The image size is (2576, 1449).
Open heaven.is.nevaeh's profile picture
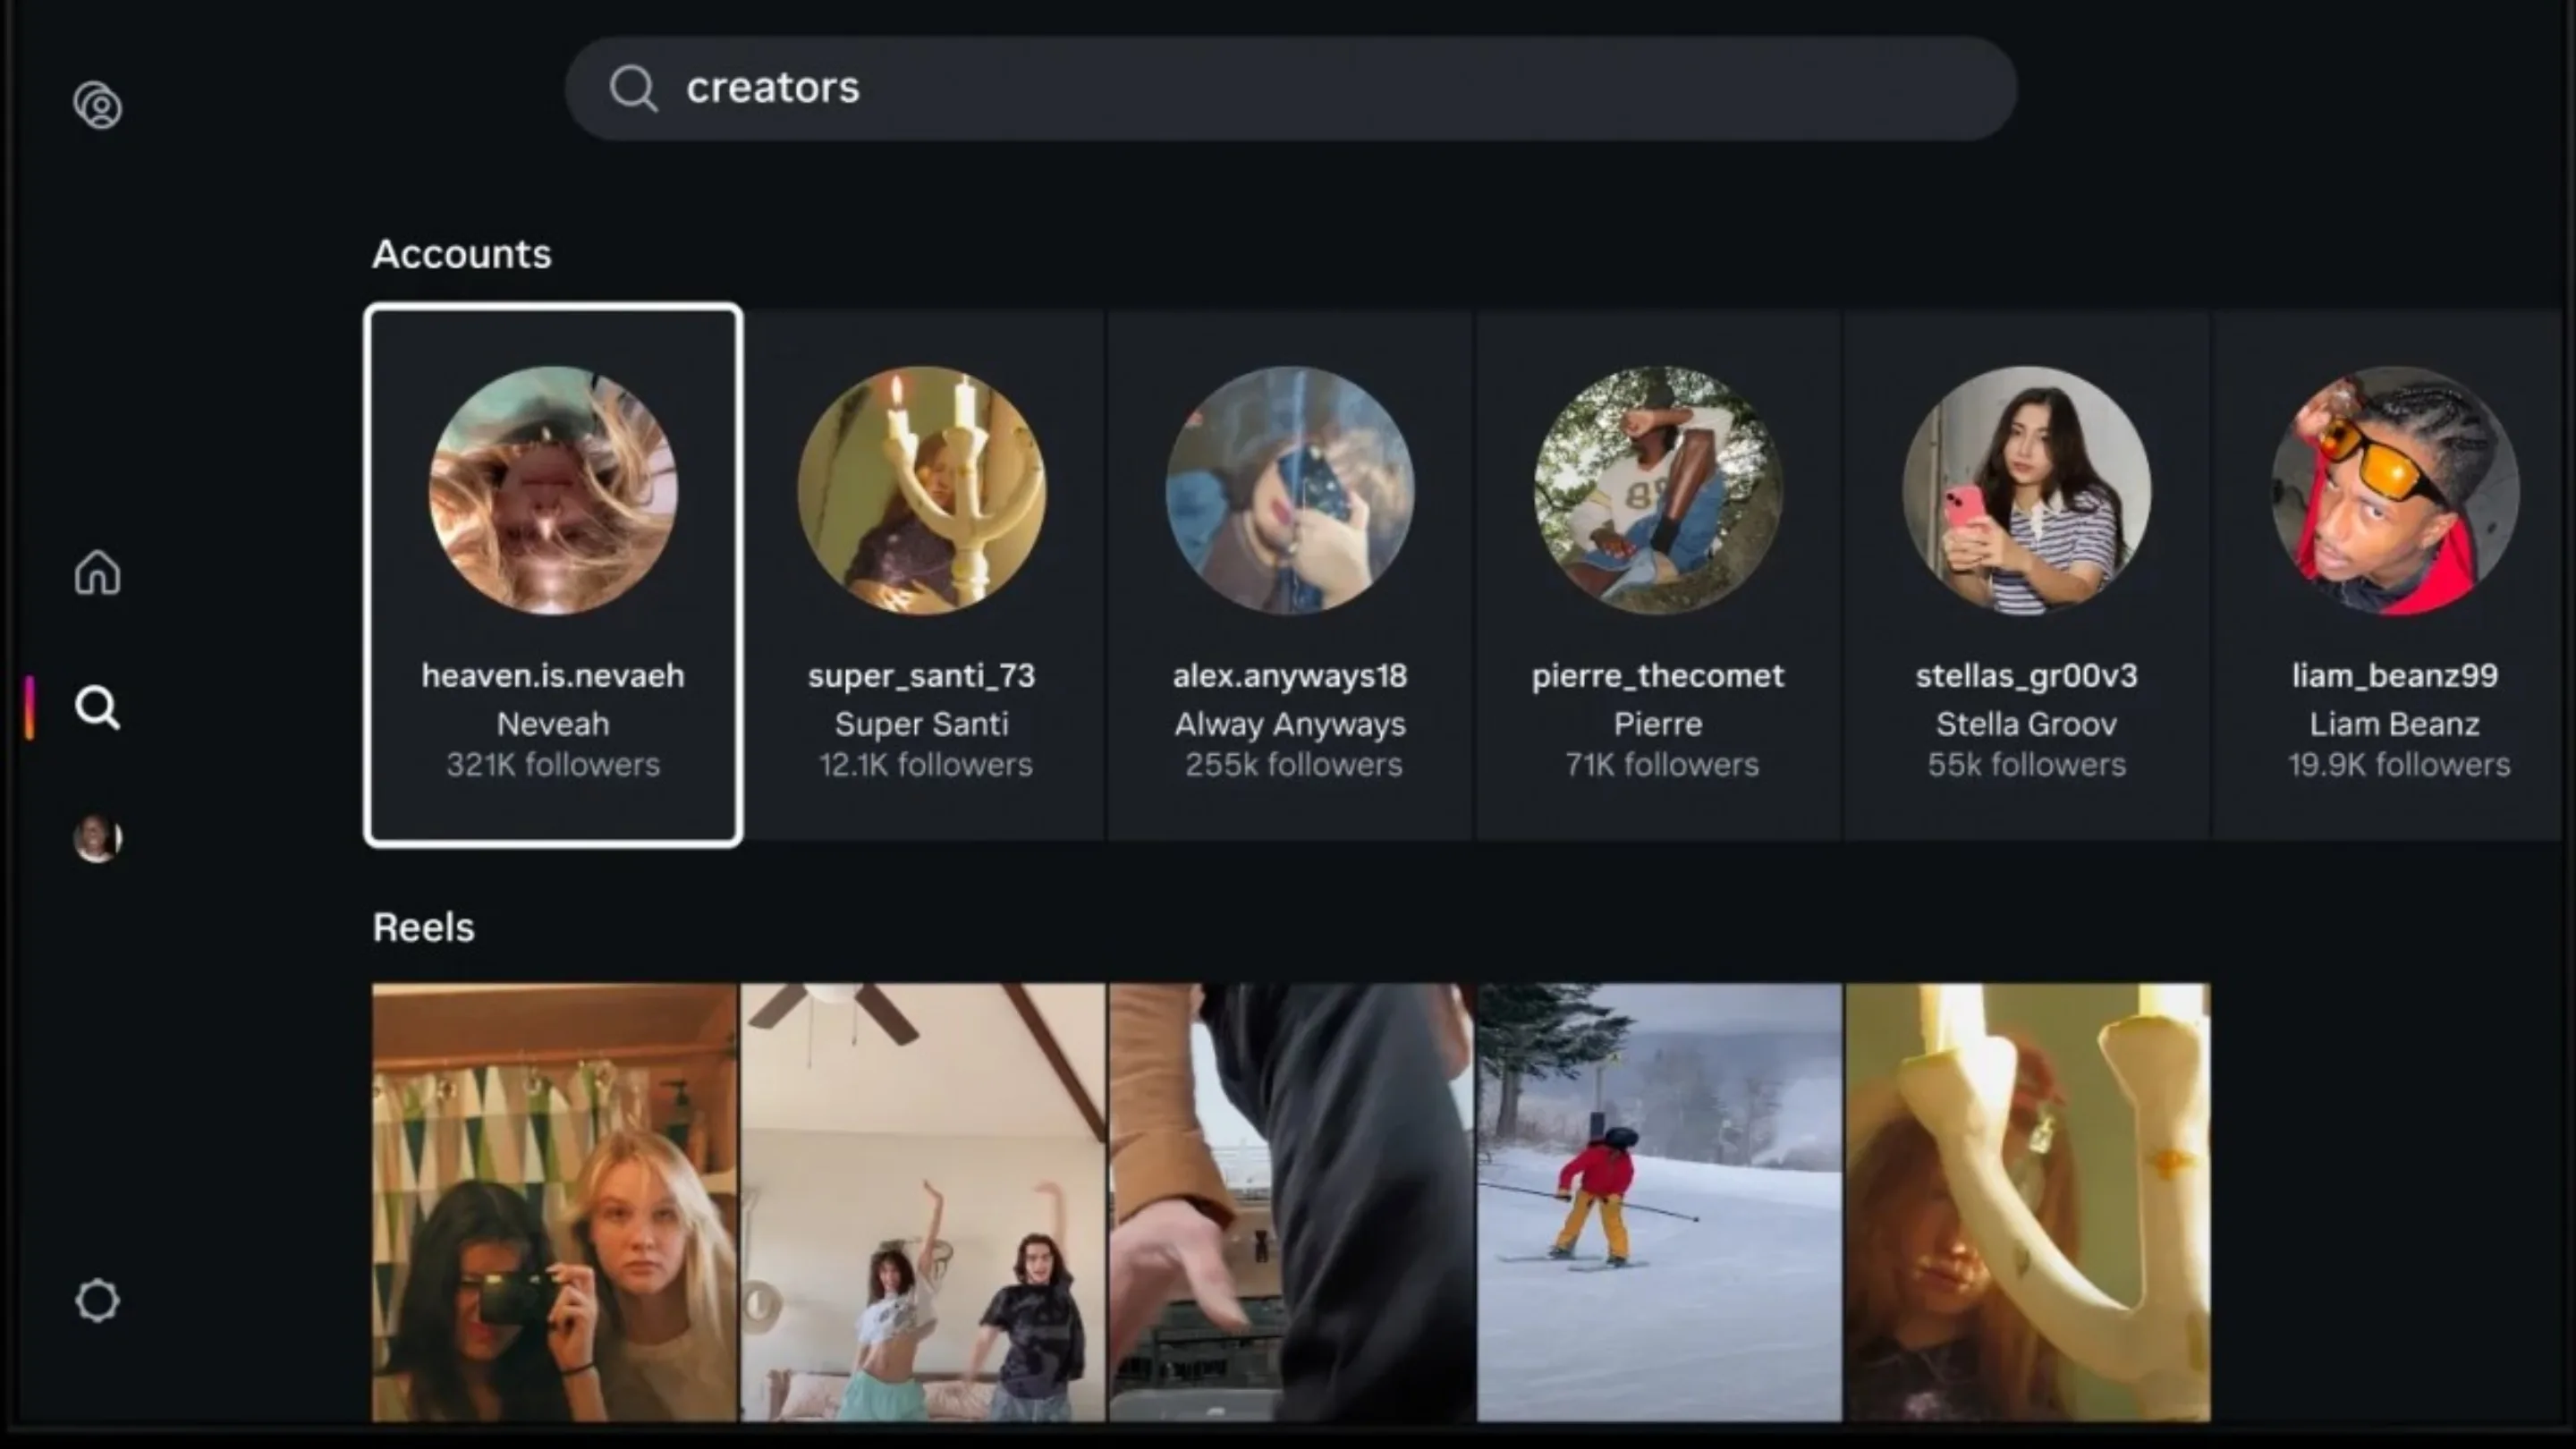click(553, 492)
